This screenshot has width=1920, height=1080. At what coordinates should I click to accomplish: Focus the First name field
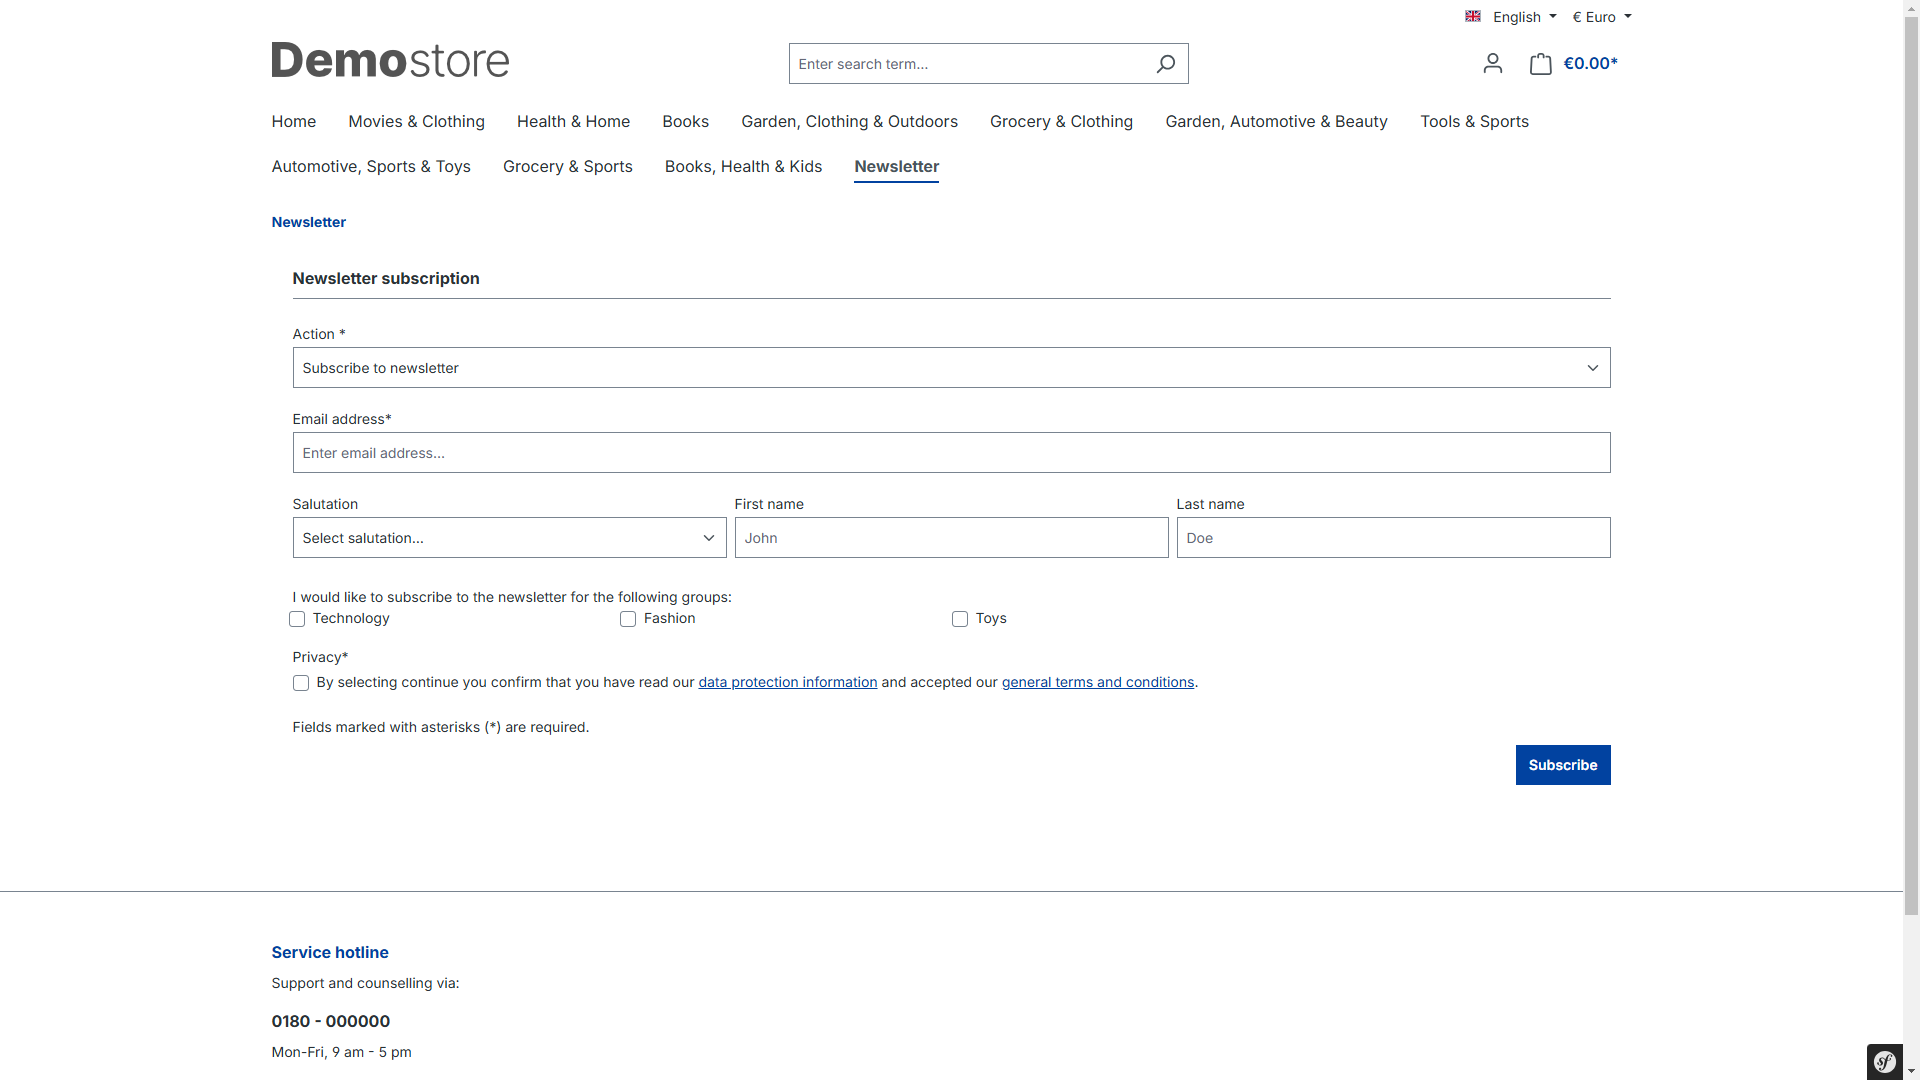(x=951, y=538)
